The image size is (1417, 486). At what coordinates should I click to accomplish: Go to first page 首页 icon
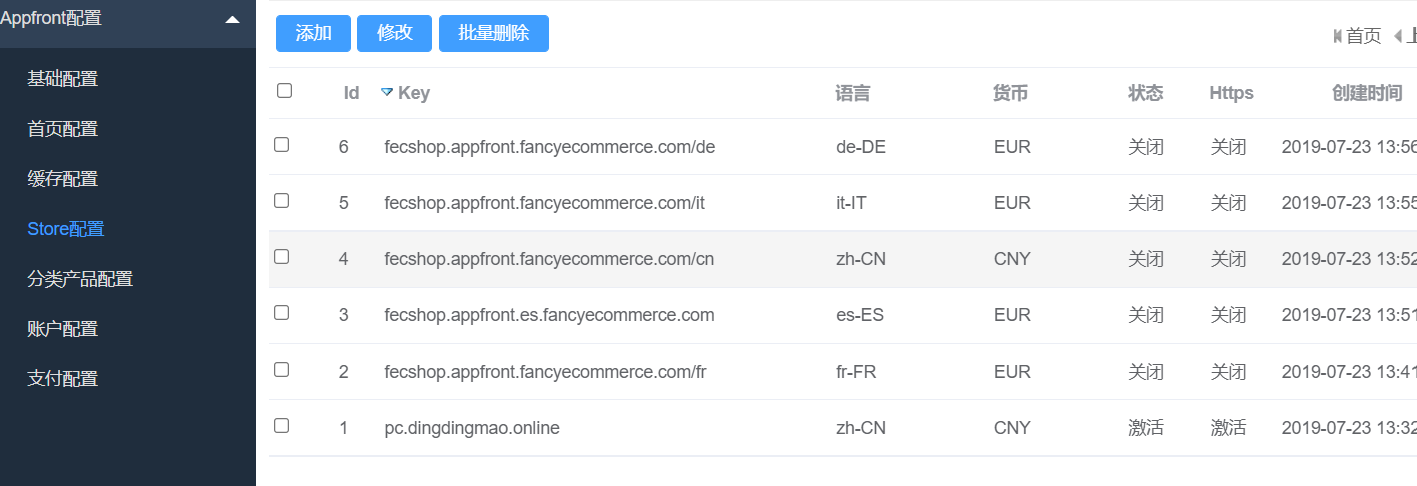[x=1338, y=36]
